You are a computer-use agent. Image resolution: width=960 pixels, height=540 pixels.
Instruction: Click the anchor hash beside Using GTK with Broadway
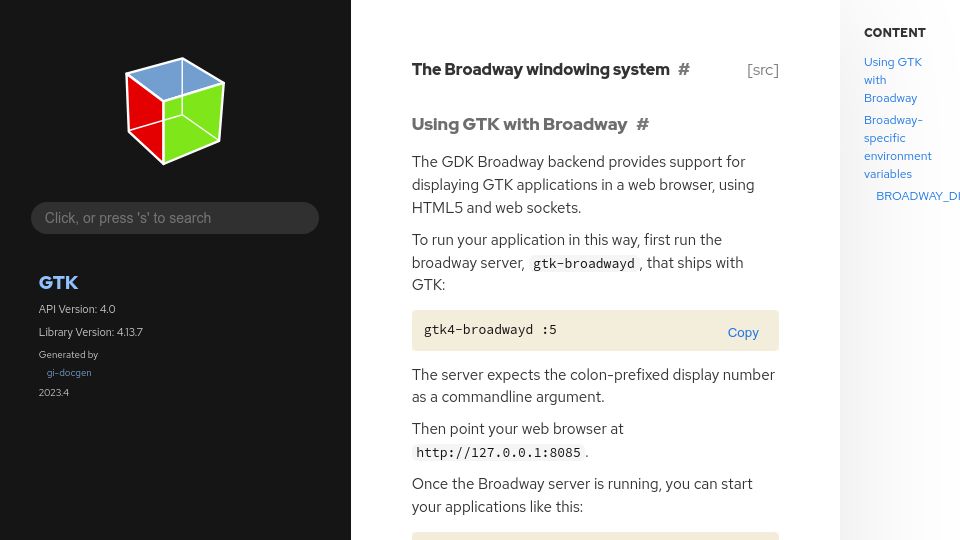click(642, 124)
